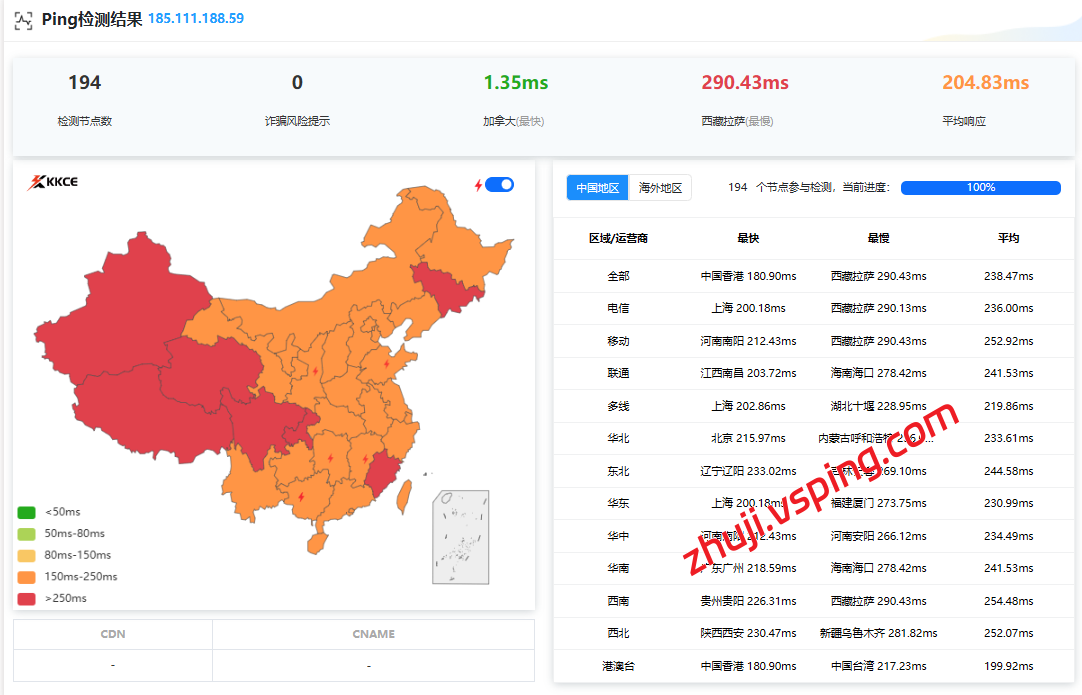The height and width of the screenshot is (695, 1082).
Task: Click the red lightning icon beside the switch
Action: click(x=478, y=185)
